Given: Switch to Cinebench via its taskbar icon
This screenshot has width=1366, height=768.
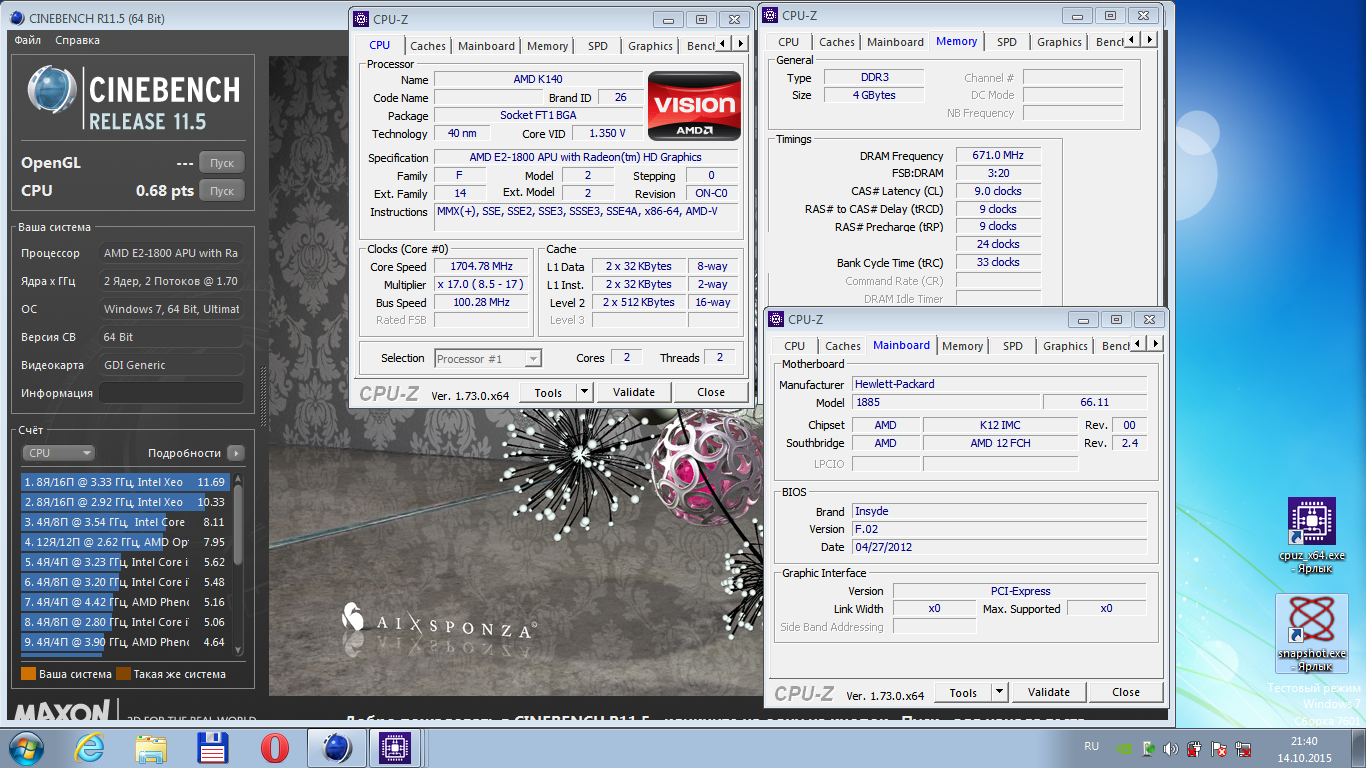Looking at the screenshot, I should [337, 747].
